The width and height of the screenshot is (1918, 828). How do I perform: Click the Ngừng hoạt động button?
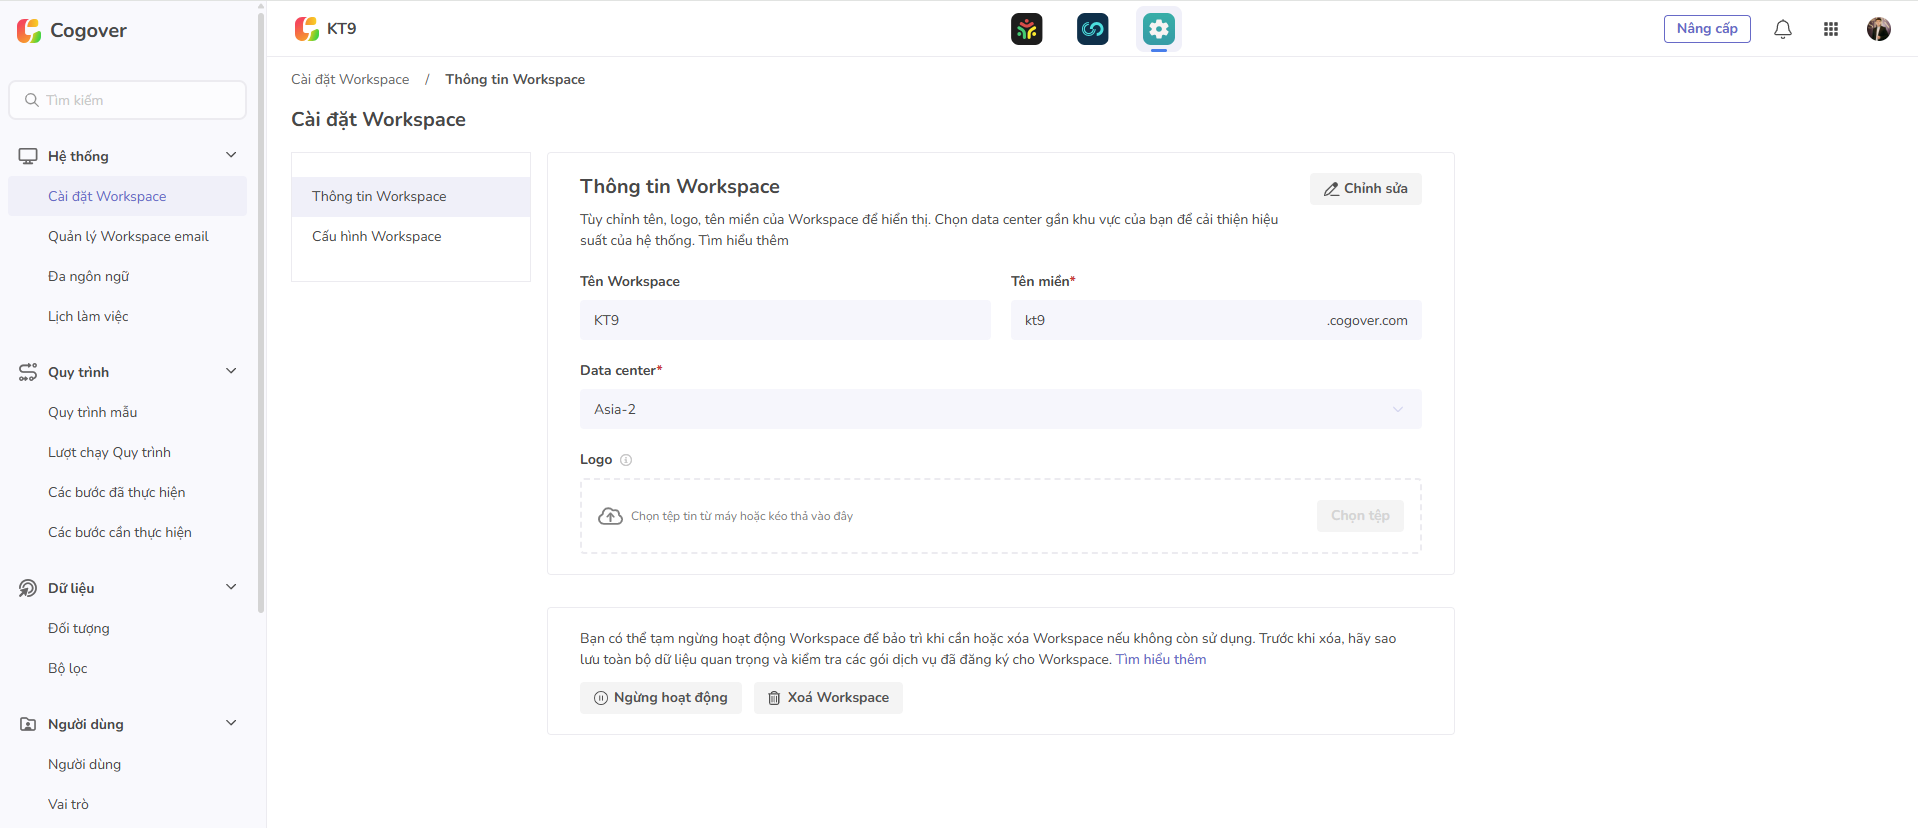(660, 698)
